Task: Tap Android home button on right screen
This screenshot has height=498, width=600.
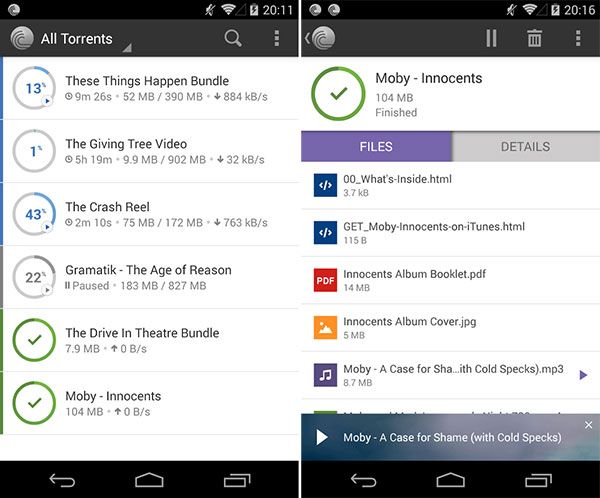Action: pyautogui.click(x=450, y=480)
